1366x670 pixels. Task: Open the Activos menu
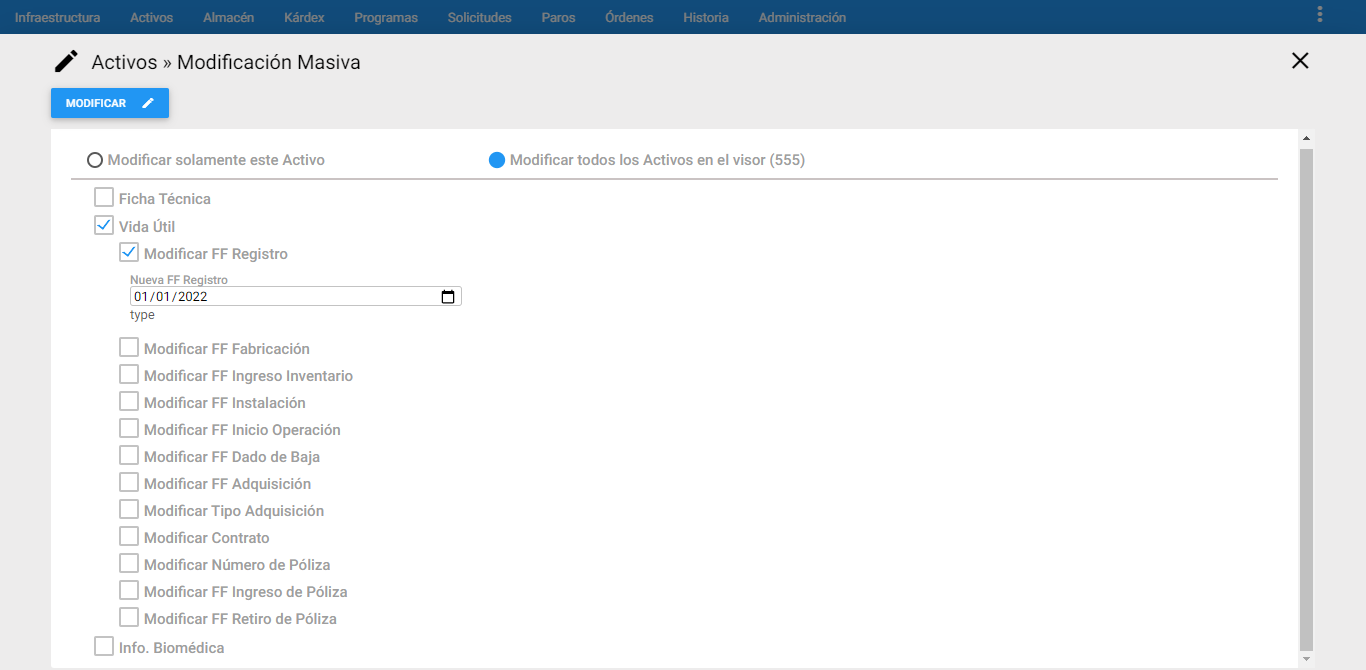point(151,17)
